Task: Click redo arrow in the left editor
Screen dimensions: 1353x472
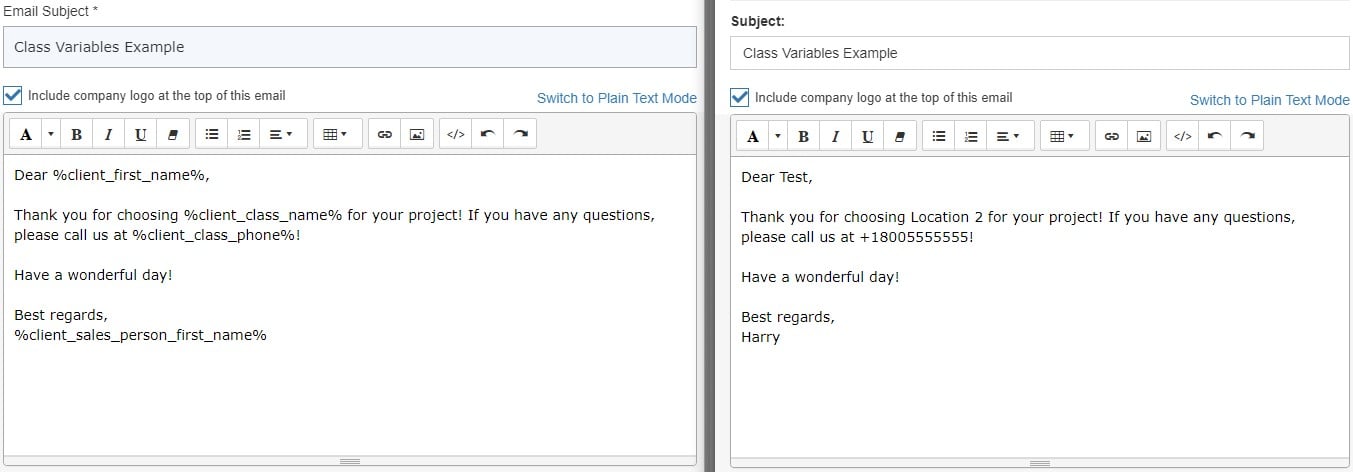Action: tap(520, 135)
